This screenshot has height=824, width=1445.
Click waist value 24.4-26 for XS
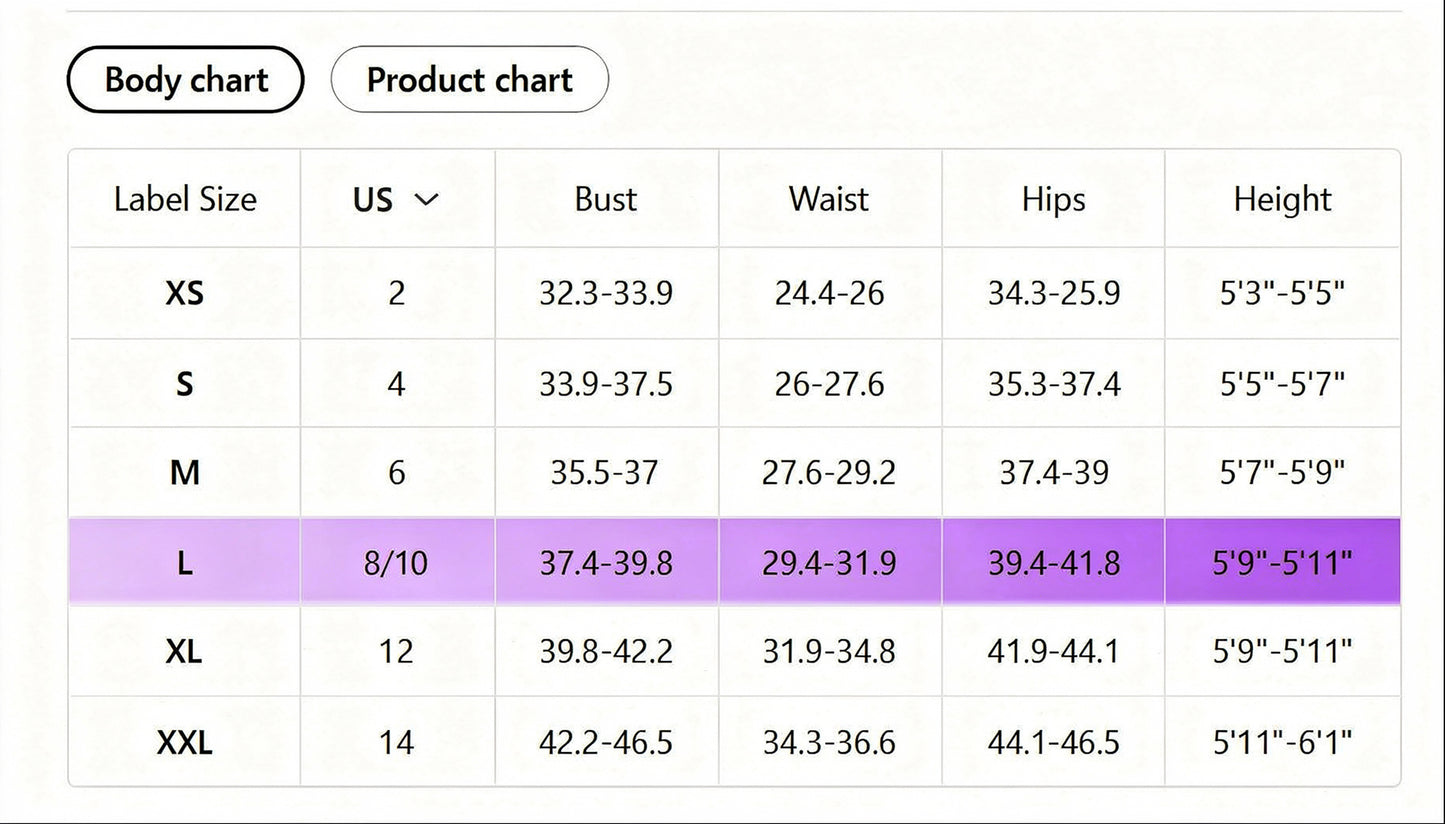[829, 293]
